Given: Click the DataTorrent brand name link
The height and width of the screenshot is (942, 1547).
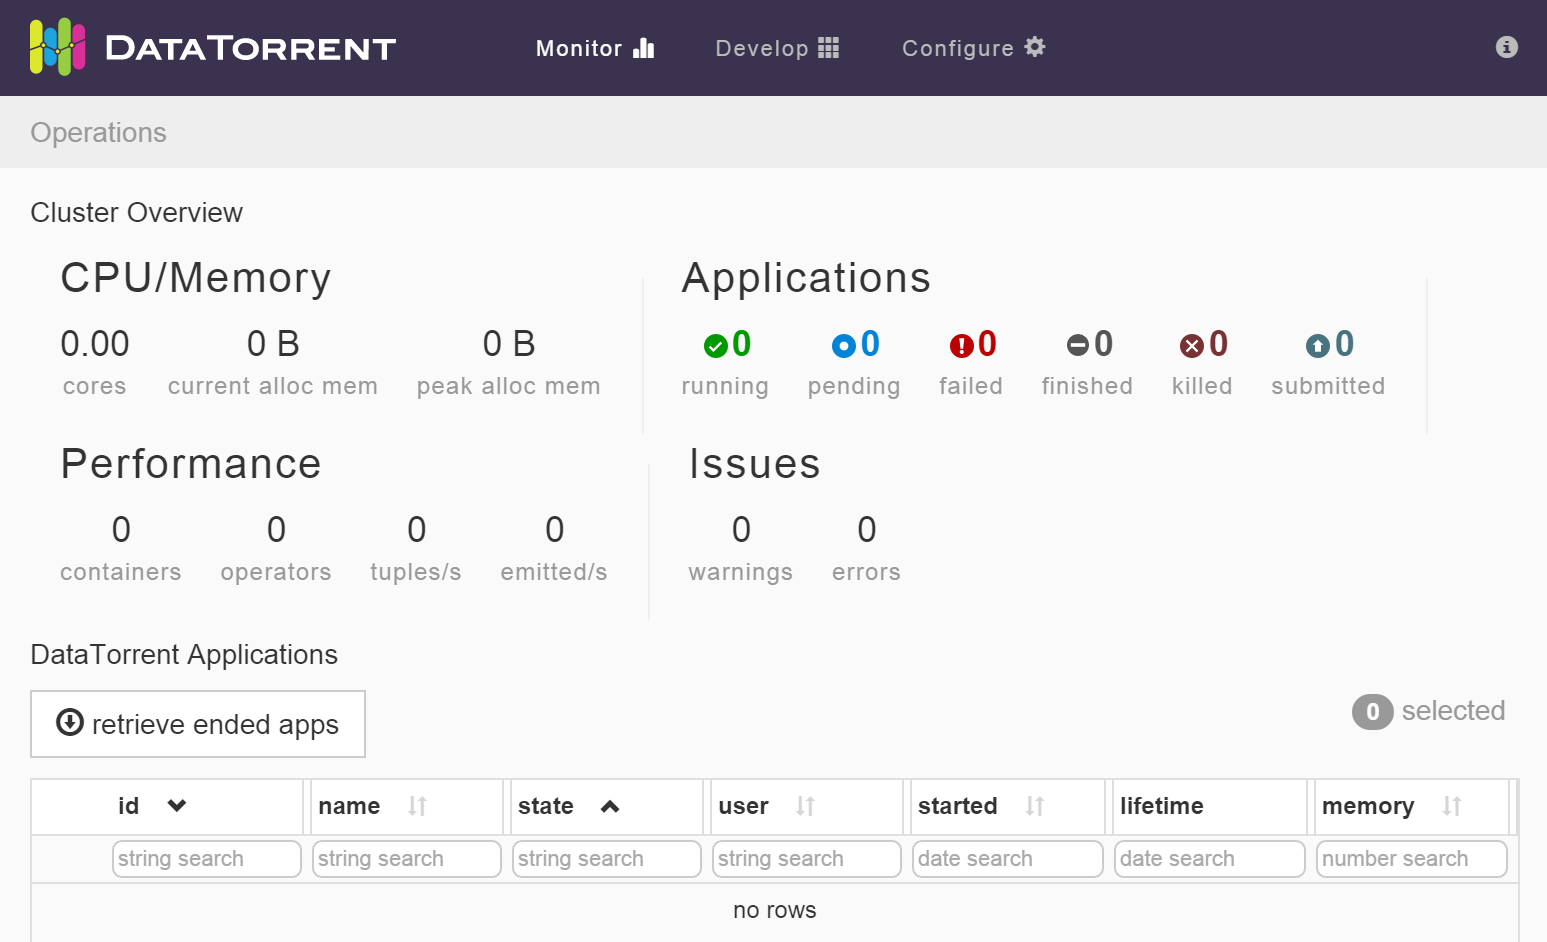Looking at the screenshot, I should 250,48.
